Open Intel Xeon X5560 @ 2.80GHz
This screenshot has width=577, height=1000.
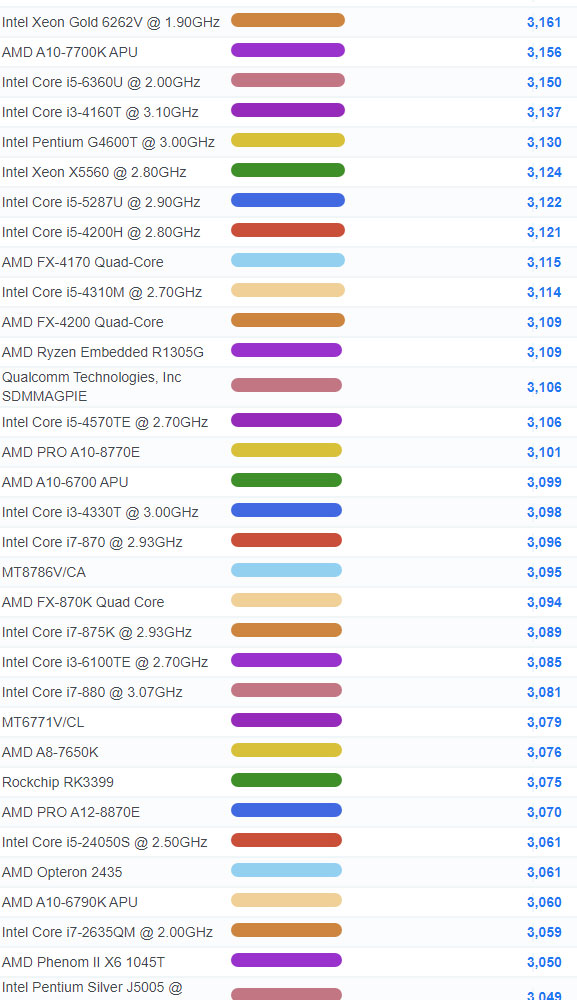coord(94,172)
